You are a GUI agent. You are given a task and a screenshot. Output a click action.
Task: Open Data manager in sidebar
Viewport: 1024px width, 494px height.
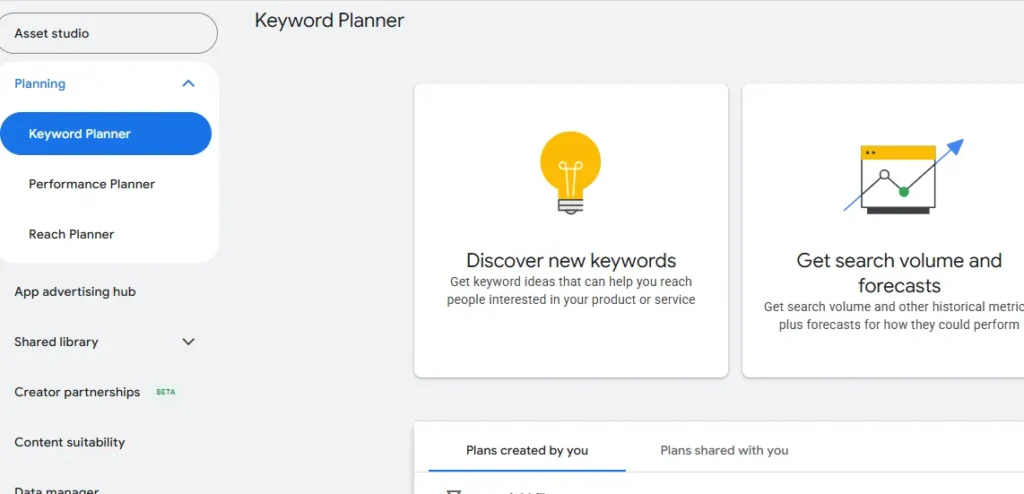click(56, 489)
